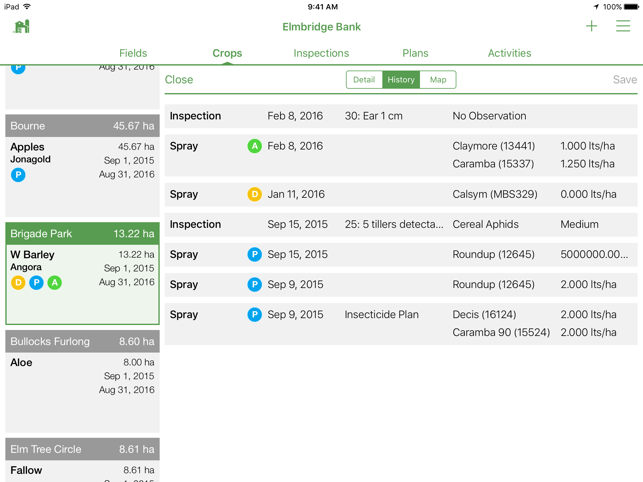This screenshot has width=643, height=482.
Task: Select the History segment
Action: [x=401, y=80]
